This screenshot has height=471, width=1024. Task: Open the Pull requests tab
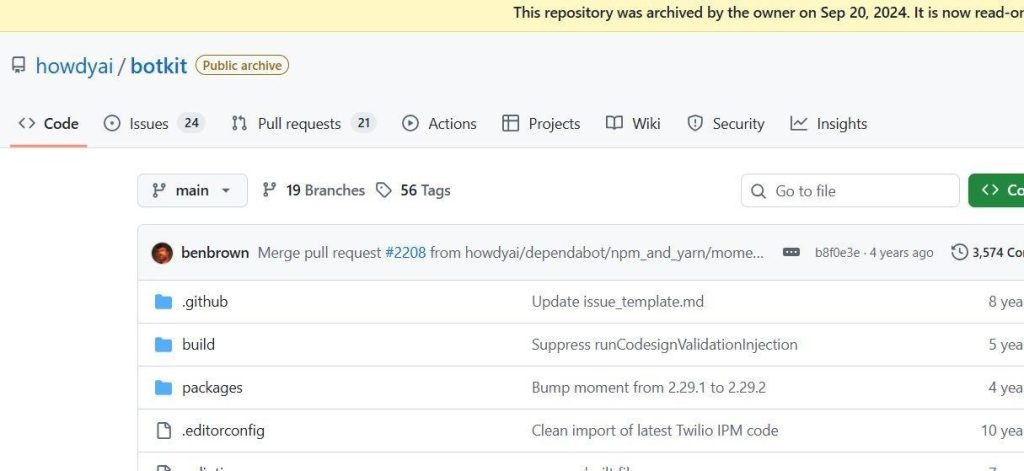click(x=302, y=124)
